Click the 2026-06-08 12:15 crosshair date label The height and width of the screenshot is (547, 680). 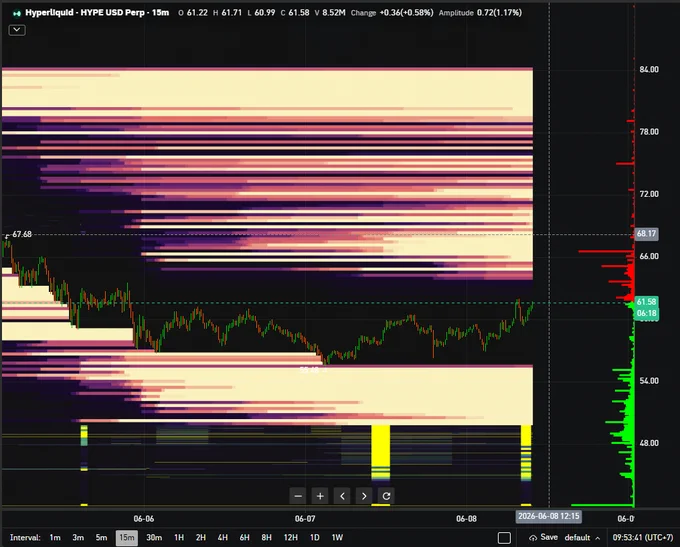pos(549,516)
